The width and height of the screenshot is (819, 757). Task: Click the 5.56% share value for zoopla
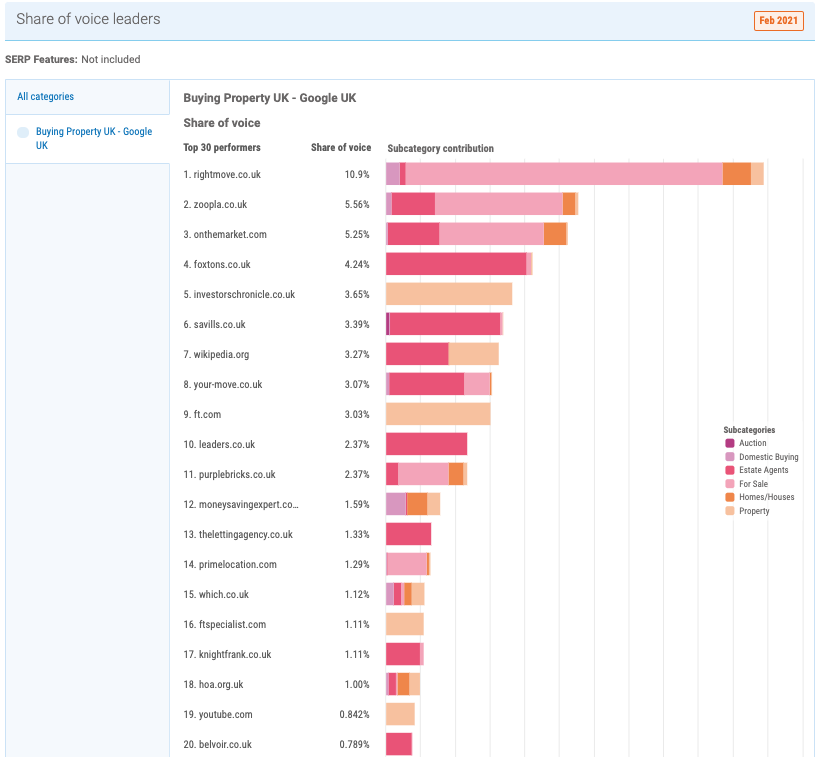[357, 204]
